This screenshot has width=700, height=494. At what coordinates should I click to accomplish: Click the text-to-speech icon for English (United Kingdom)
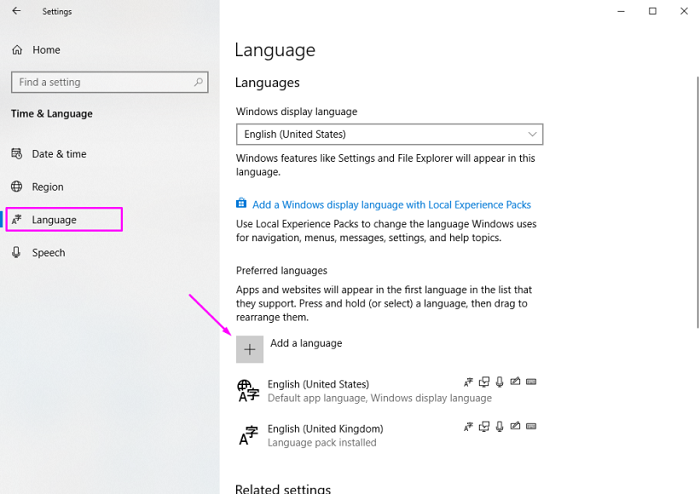click(x=484, y=427)
